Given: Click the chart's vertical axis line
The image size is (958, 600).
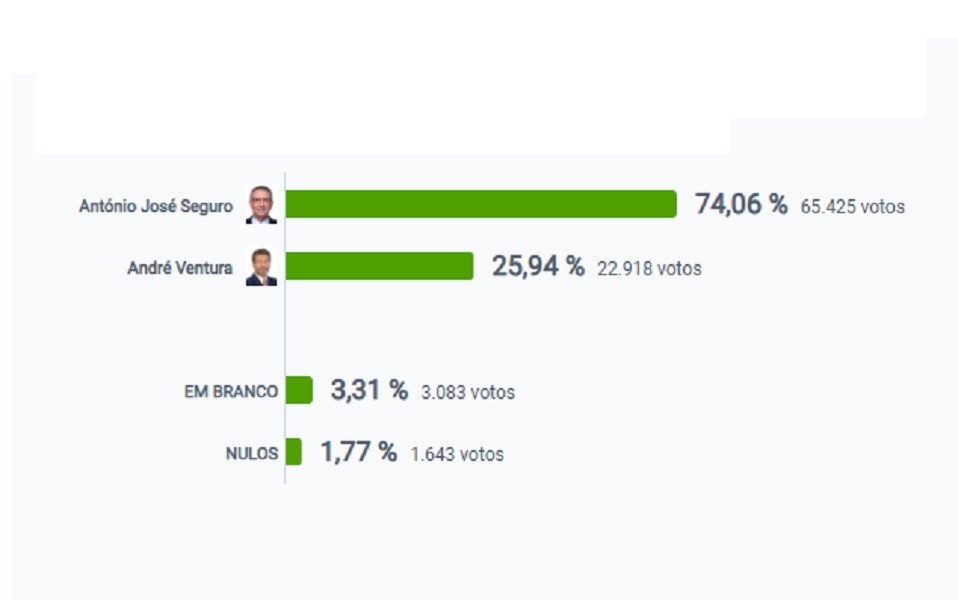Looking at the screenshot, I should coord(285,330).
